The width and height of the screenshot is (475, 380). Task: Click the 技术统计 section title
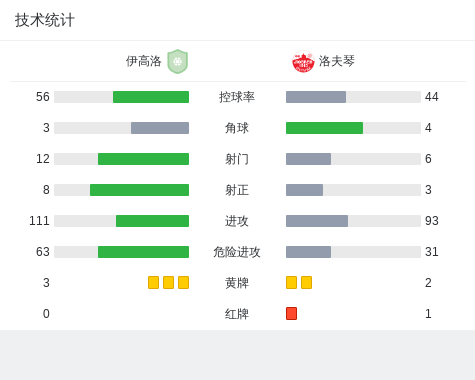click(45, 20)
